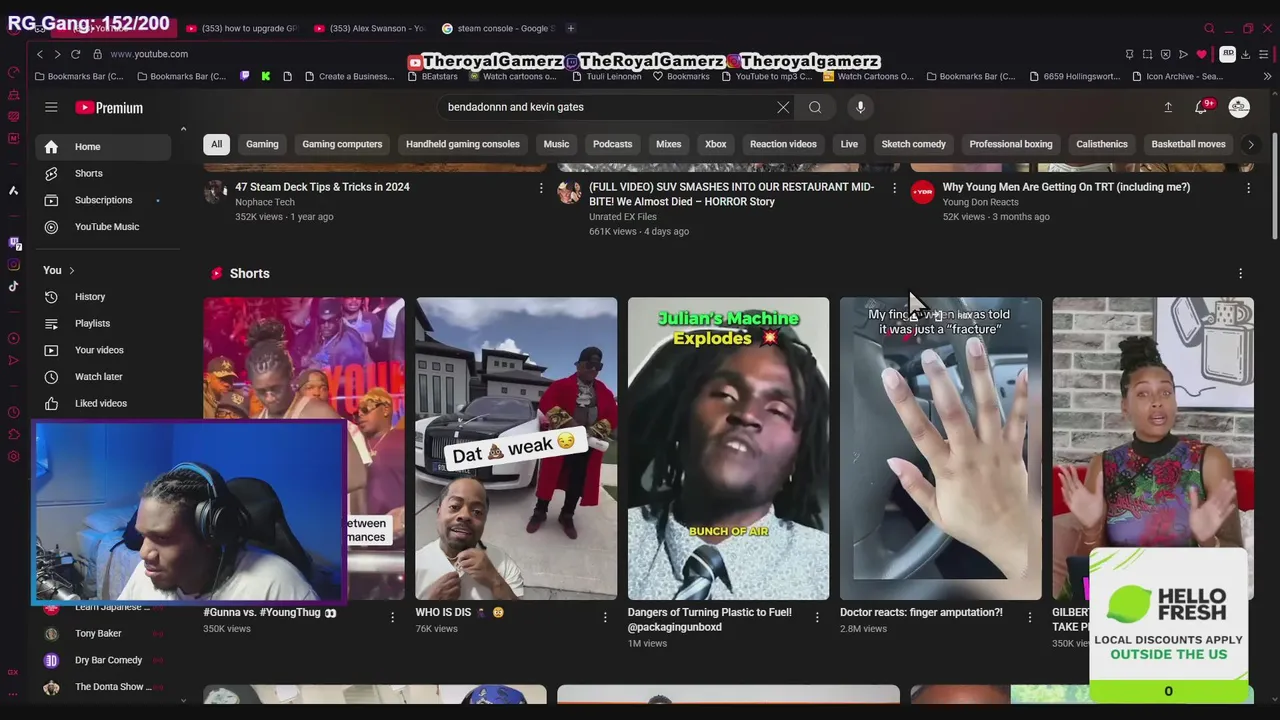Open options for Dangers of Turning Plastic short

pos(817,617)
